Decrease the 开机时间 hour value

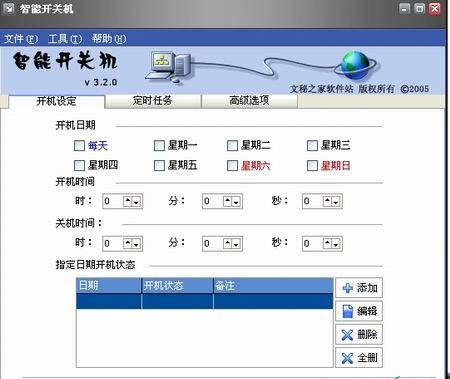[x=136, y=201]
